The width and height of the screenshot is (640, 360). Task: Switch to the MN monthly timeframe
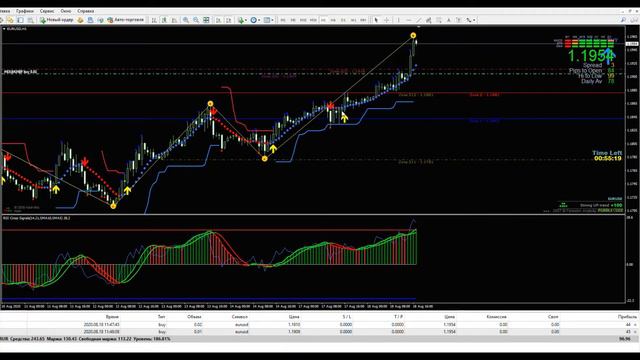pos(363,20)
